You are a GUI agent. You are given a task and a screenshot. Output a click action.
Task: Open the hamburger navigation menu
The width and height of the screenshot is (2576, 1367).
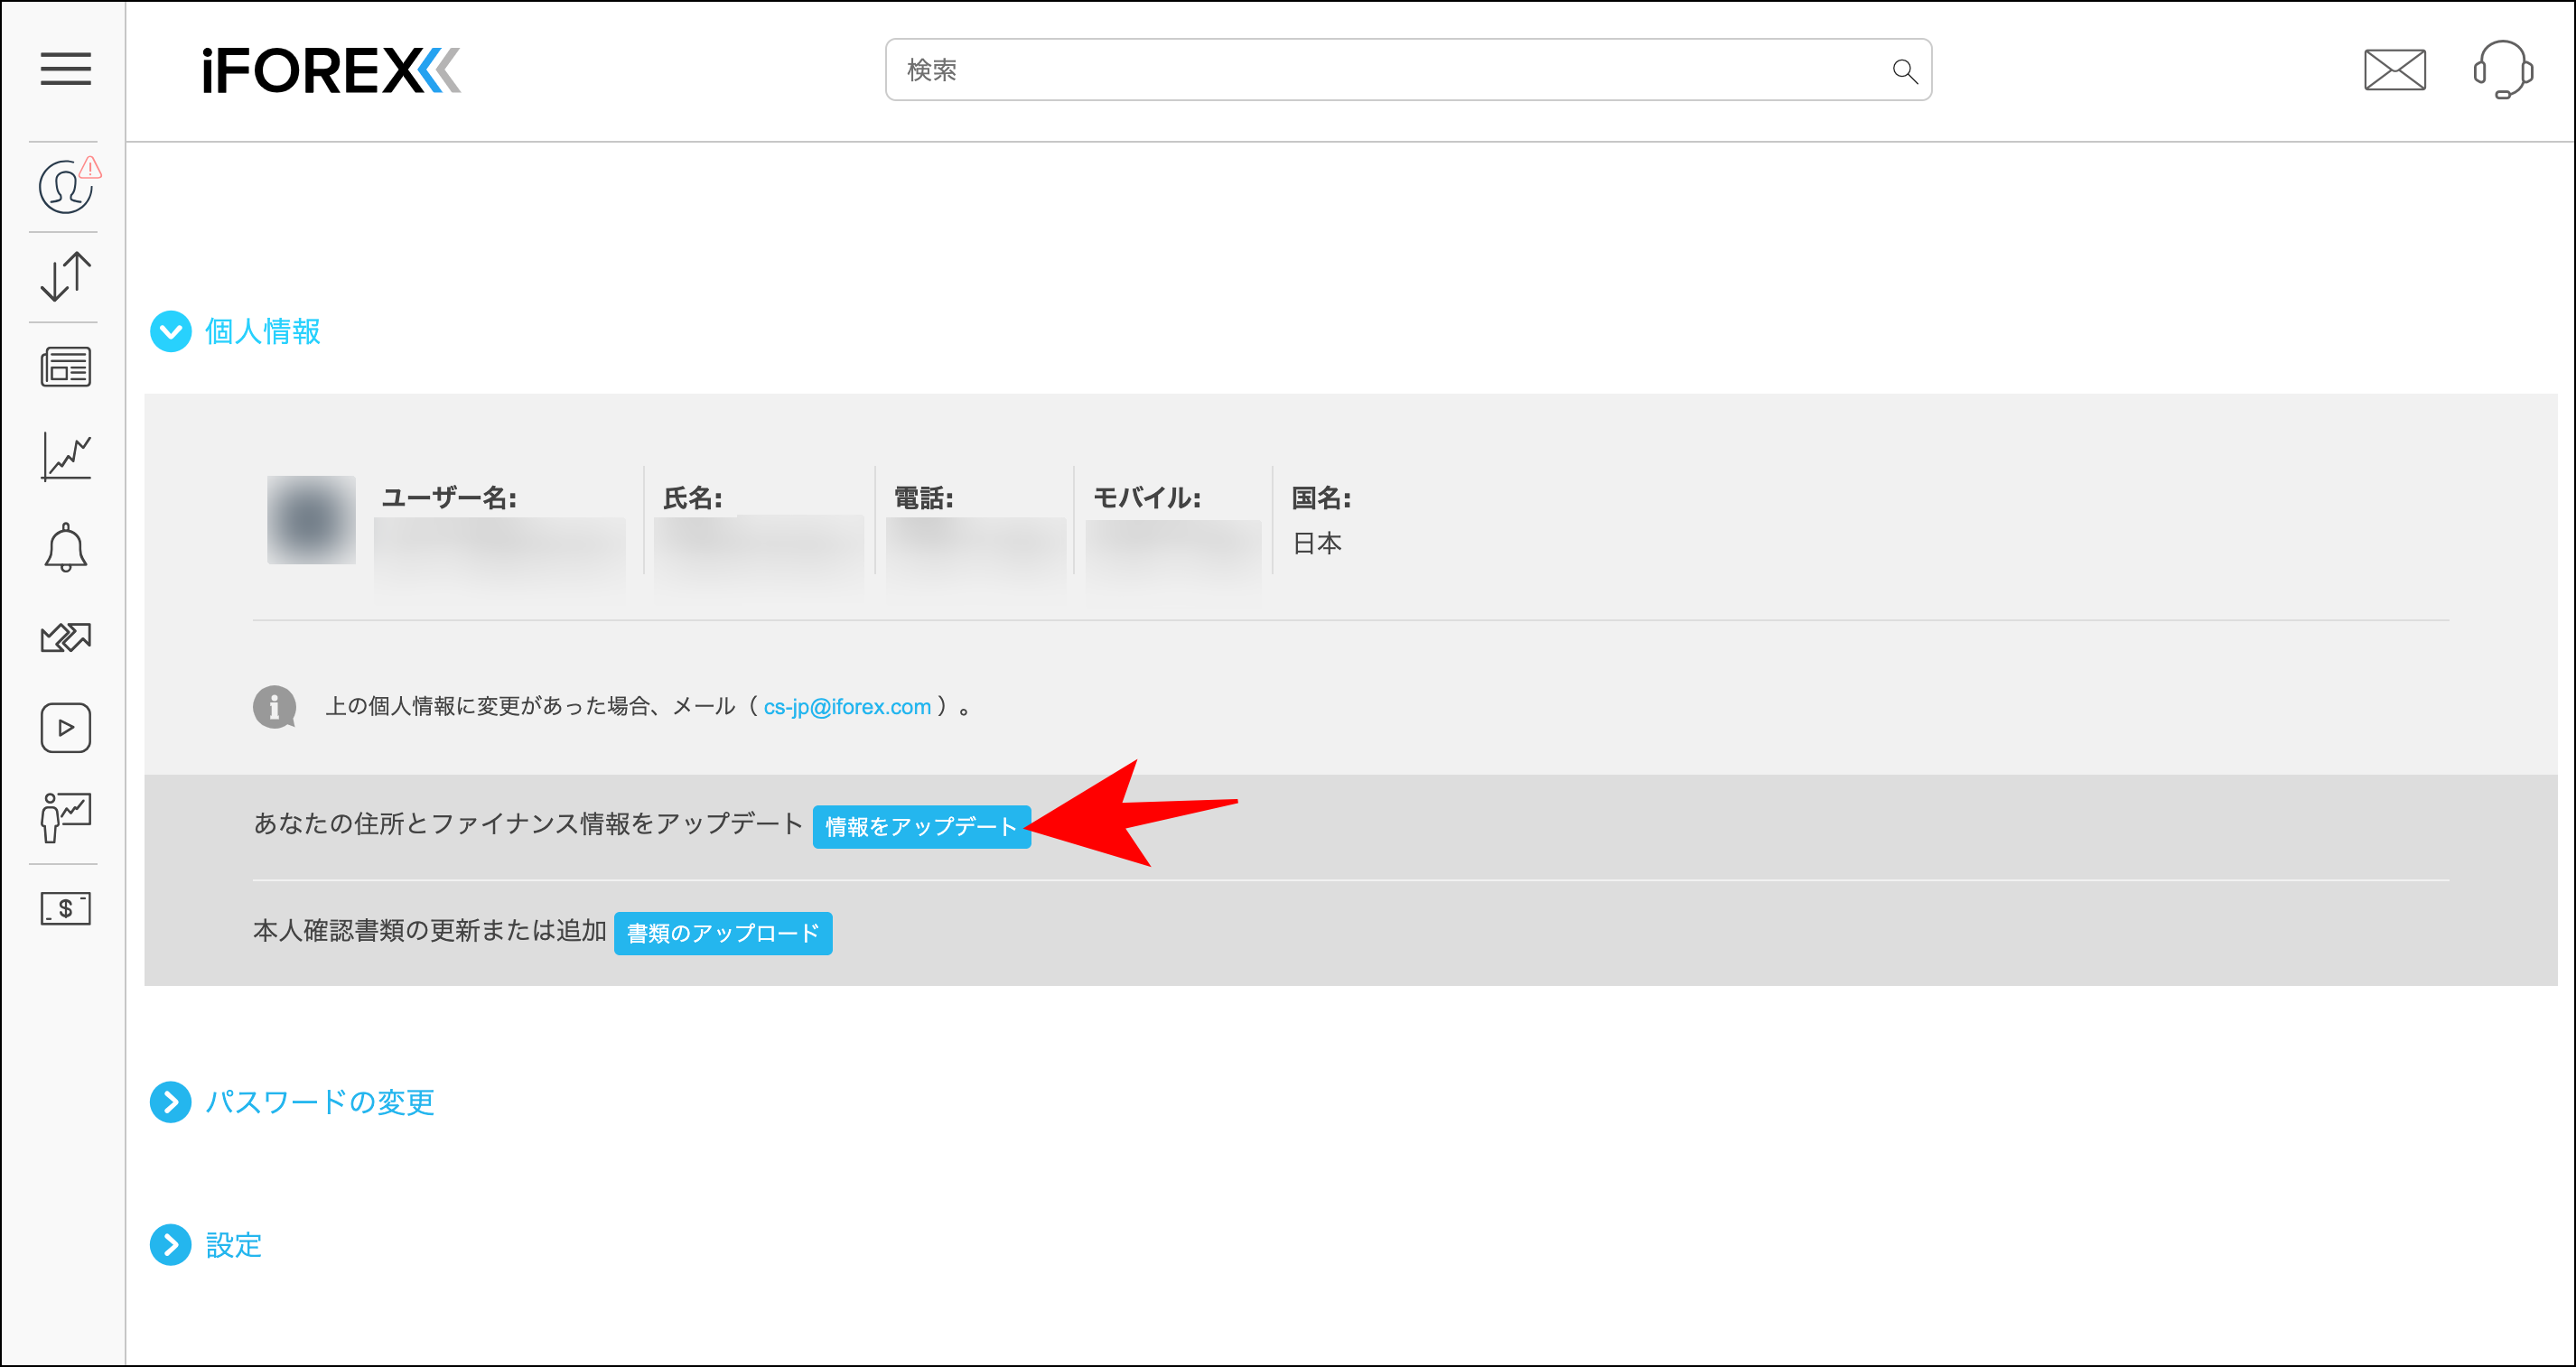[64, 70]
